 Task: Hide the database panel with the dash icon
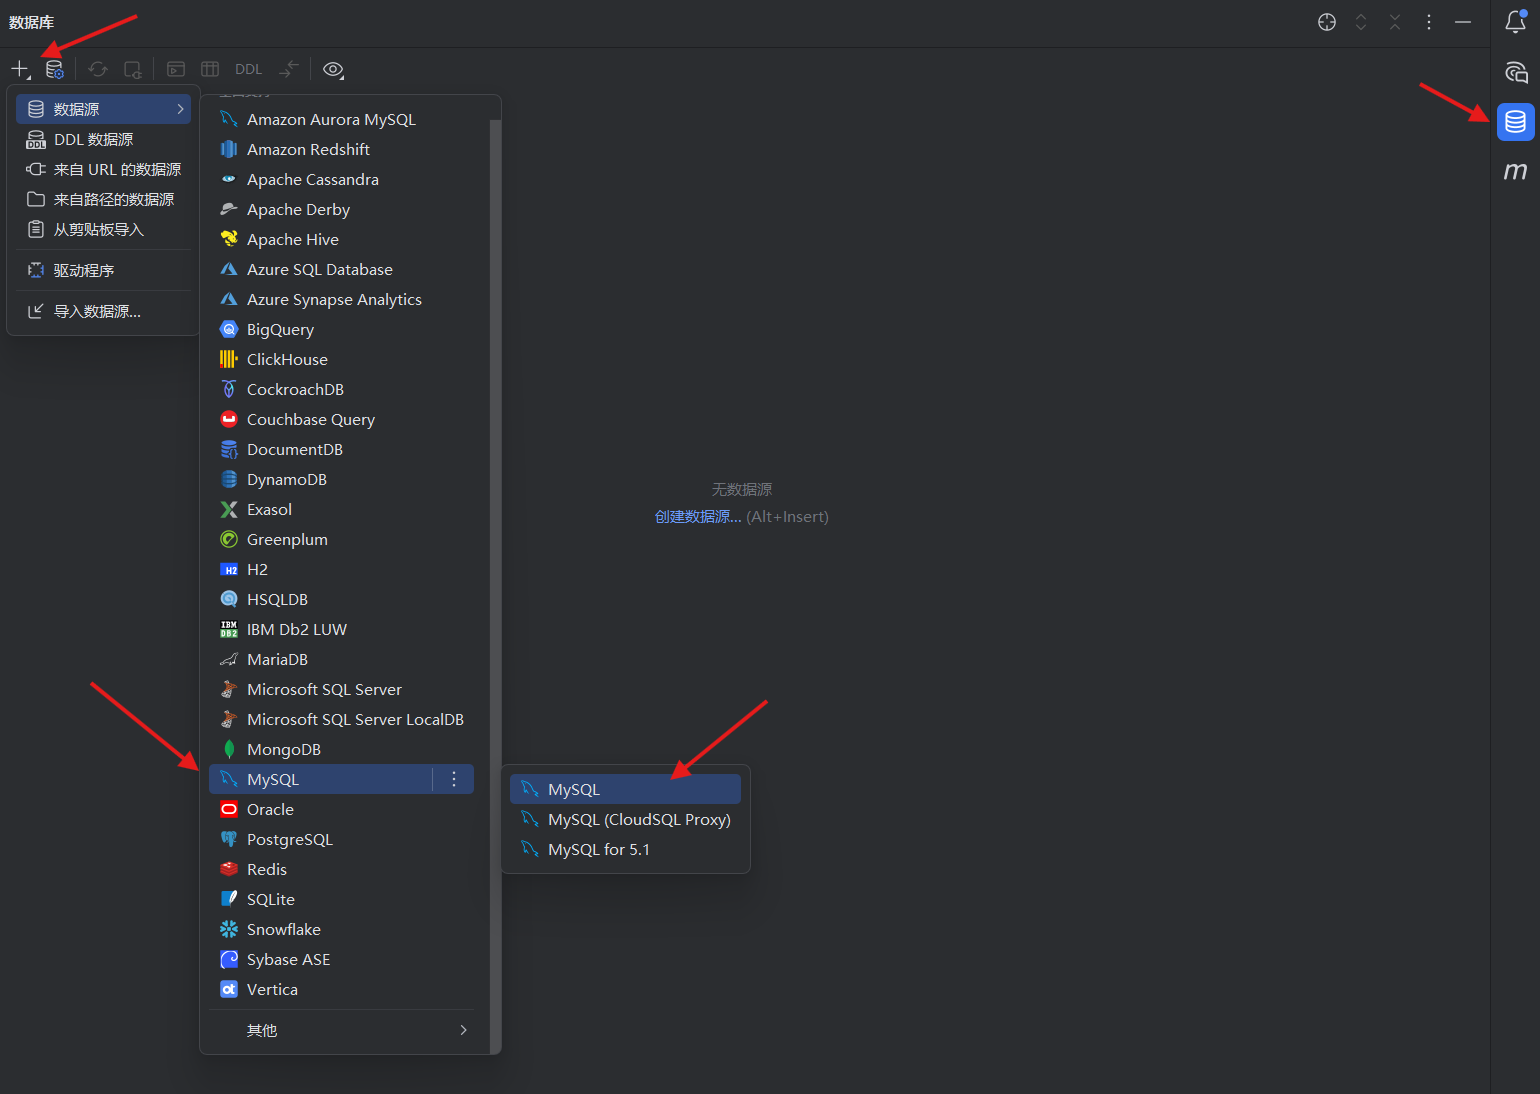1463,22
